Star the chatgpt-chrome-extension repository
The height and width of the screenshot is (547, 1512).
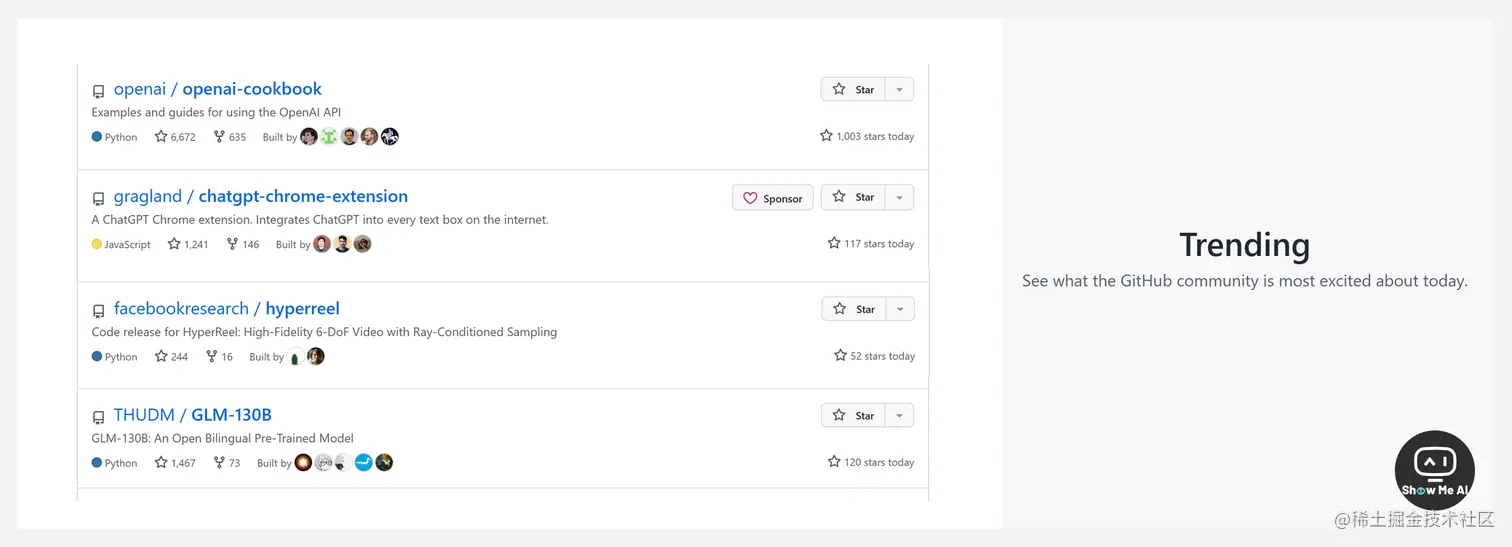853,197
